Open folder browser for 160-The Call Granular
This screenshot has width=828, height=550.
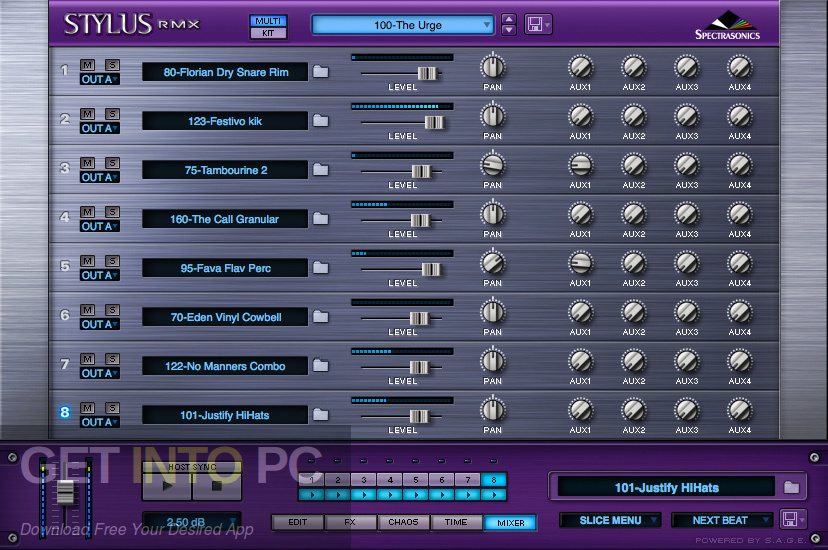click(x=321, y=219)
